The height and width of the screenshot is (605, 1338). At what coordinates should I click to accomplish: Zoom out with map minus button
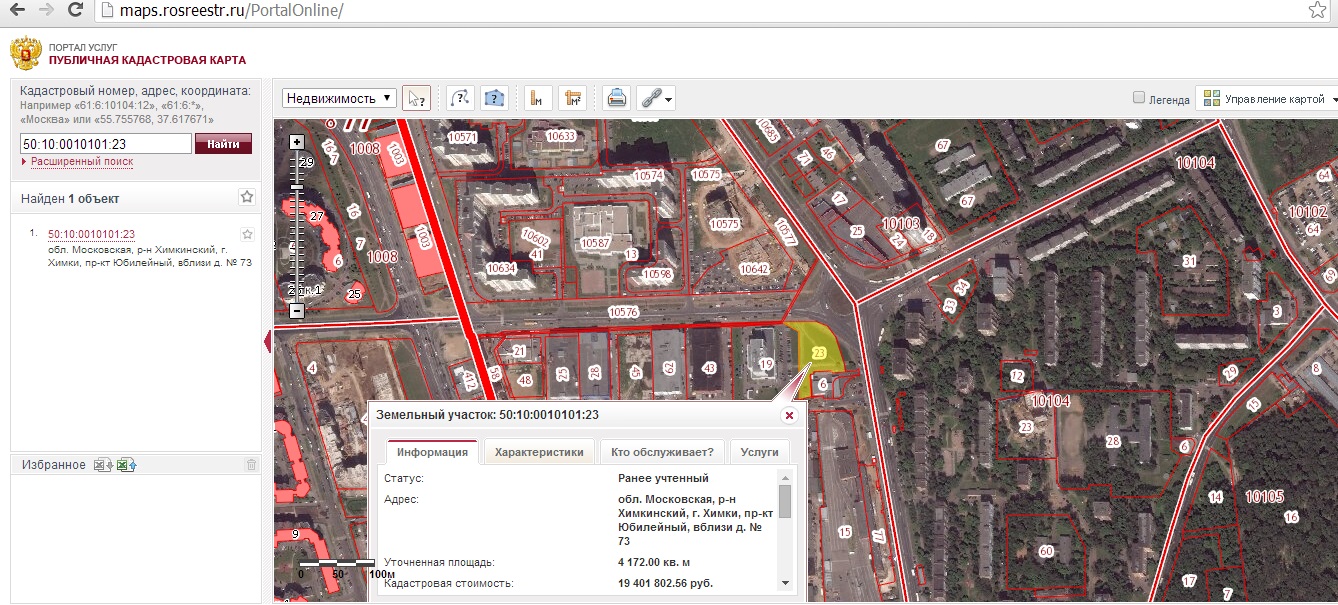pos(296,310)
